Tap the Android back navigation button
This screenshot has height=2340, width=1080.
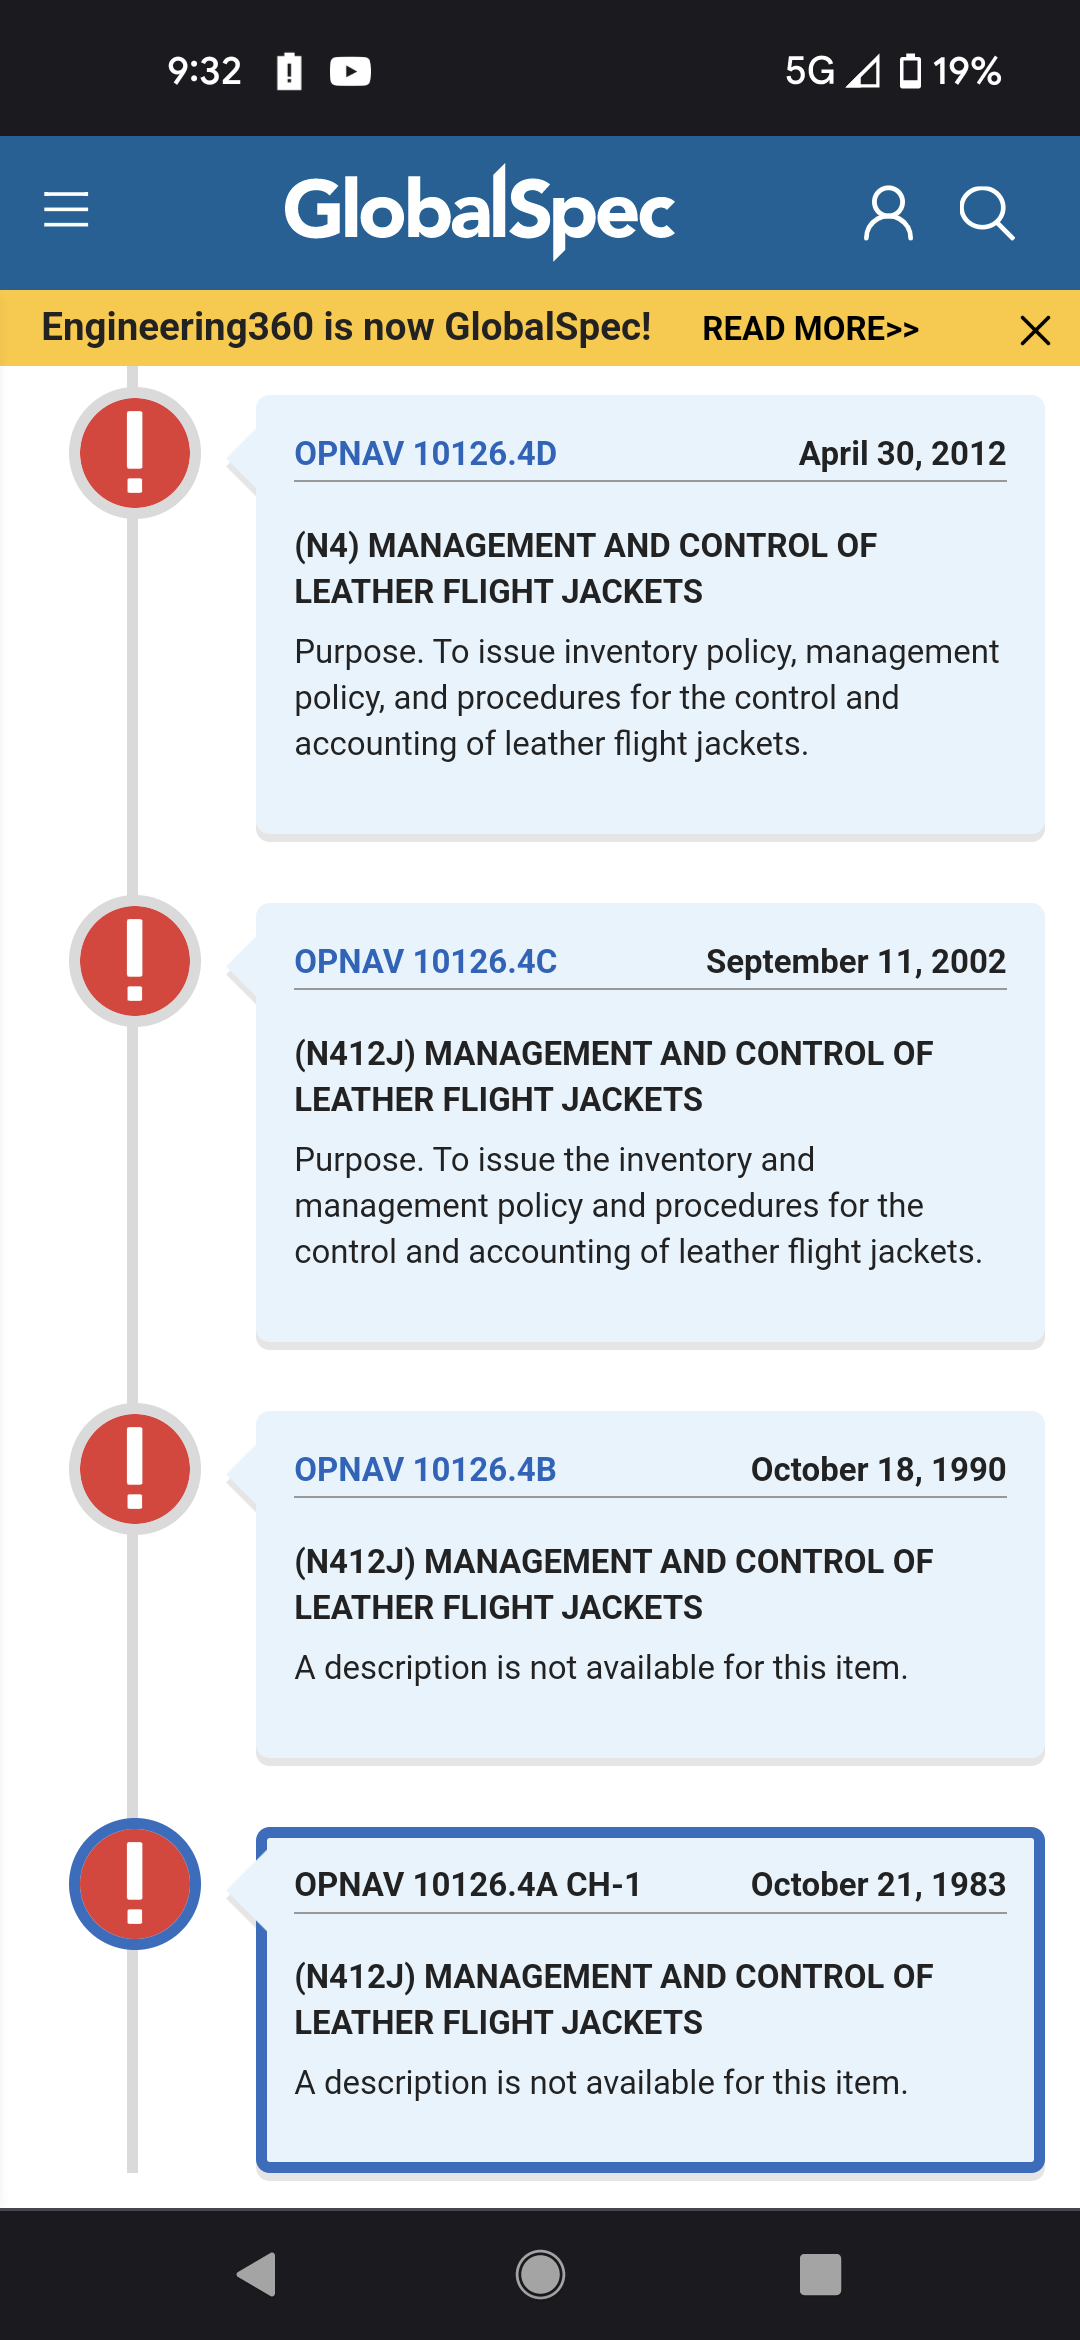257,2275
